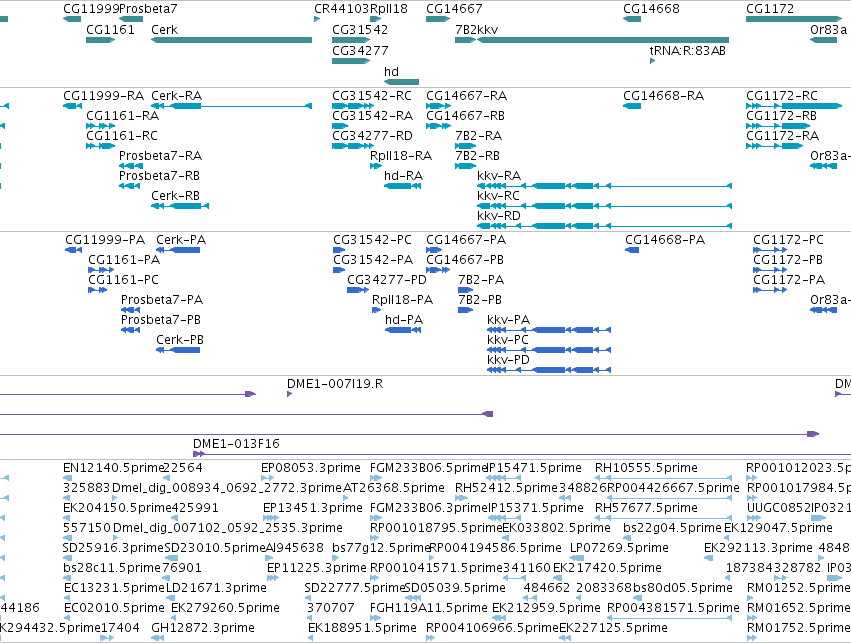Select the Prosbeta7-RB transcript label
851x643 pixels.
[159, 176]
